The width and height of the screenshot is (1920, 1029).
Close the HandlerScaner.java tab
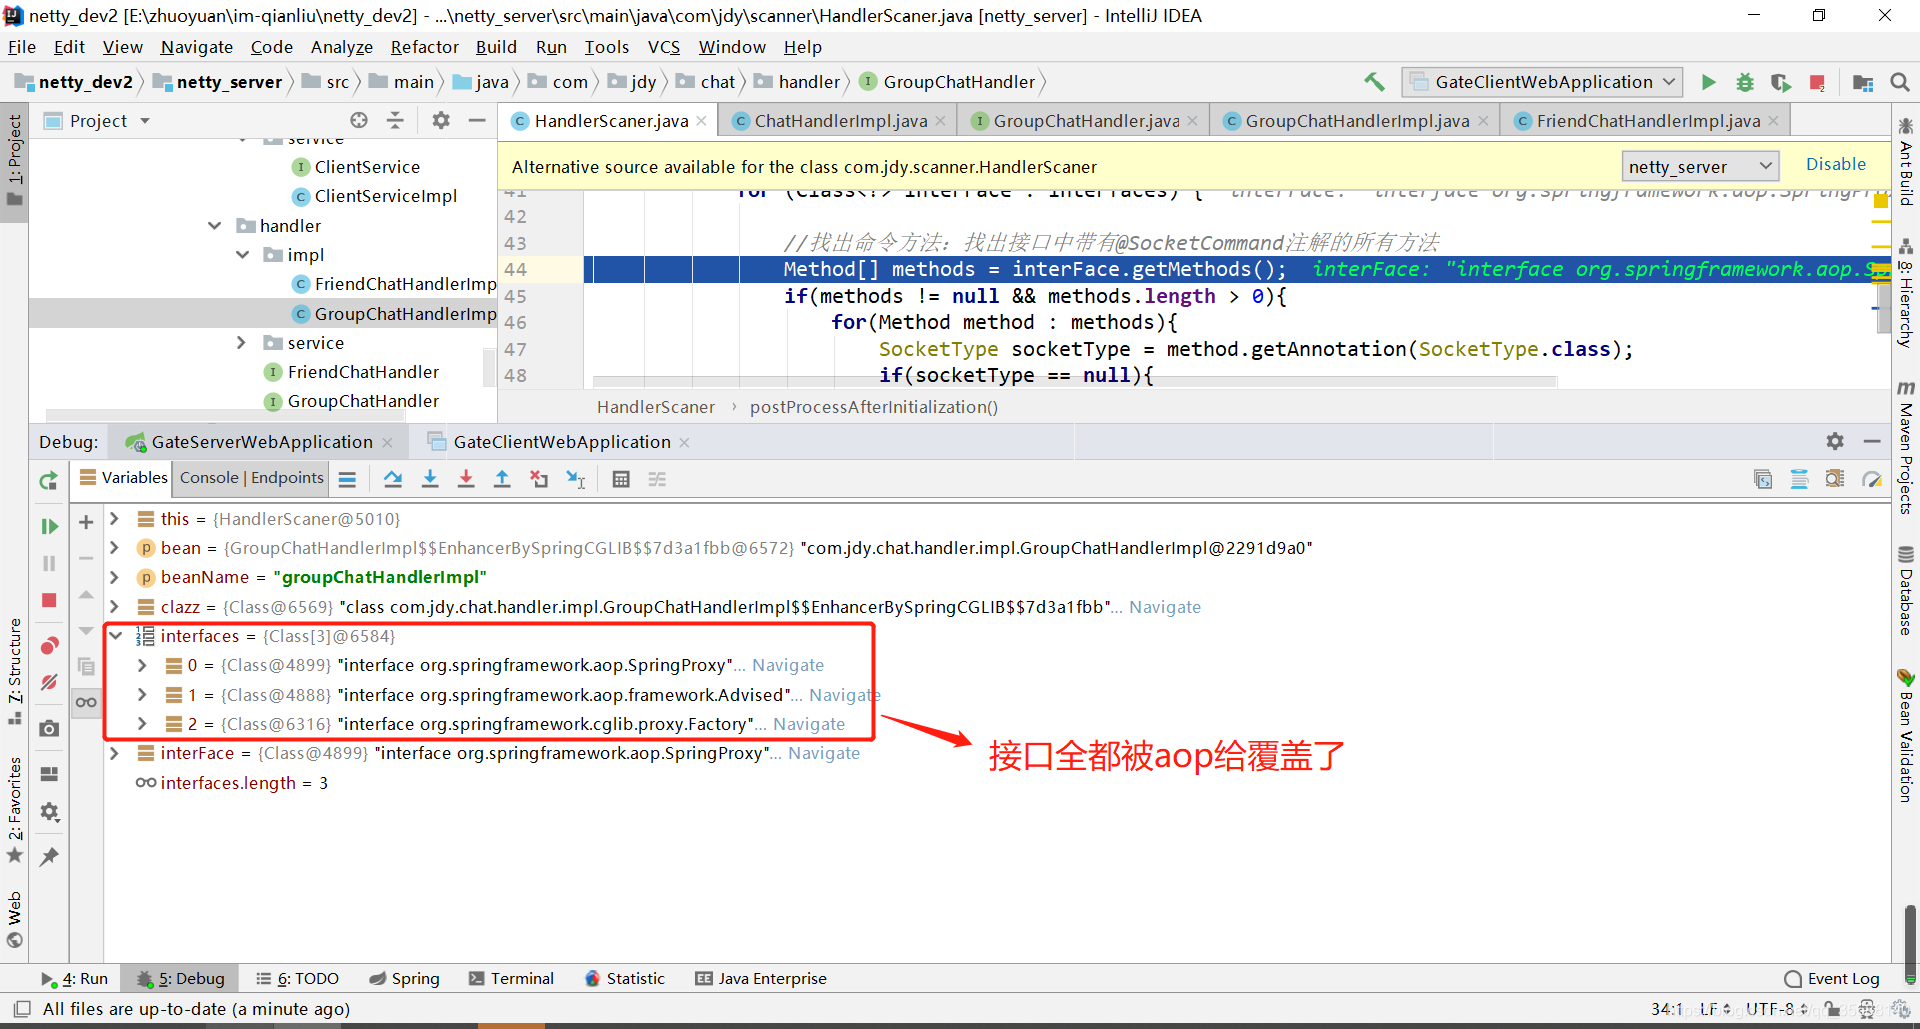[701, 121]
